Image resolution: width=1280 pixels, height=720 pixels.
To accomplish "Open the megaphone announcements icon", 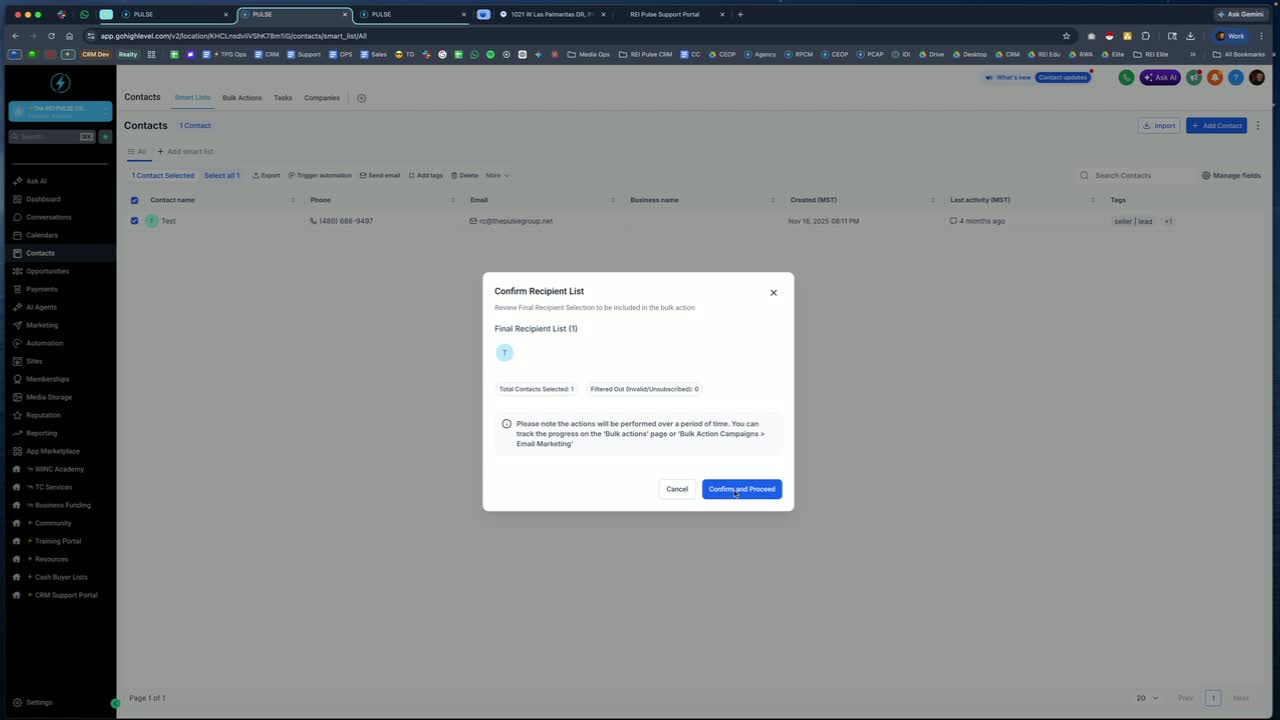I will (x=1194, y=77).
